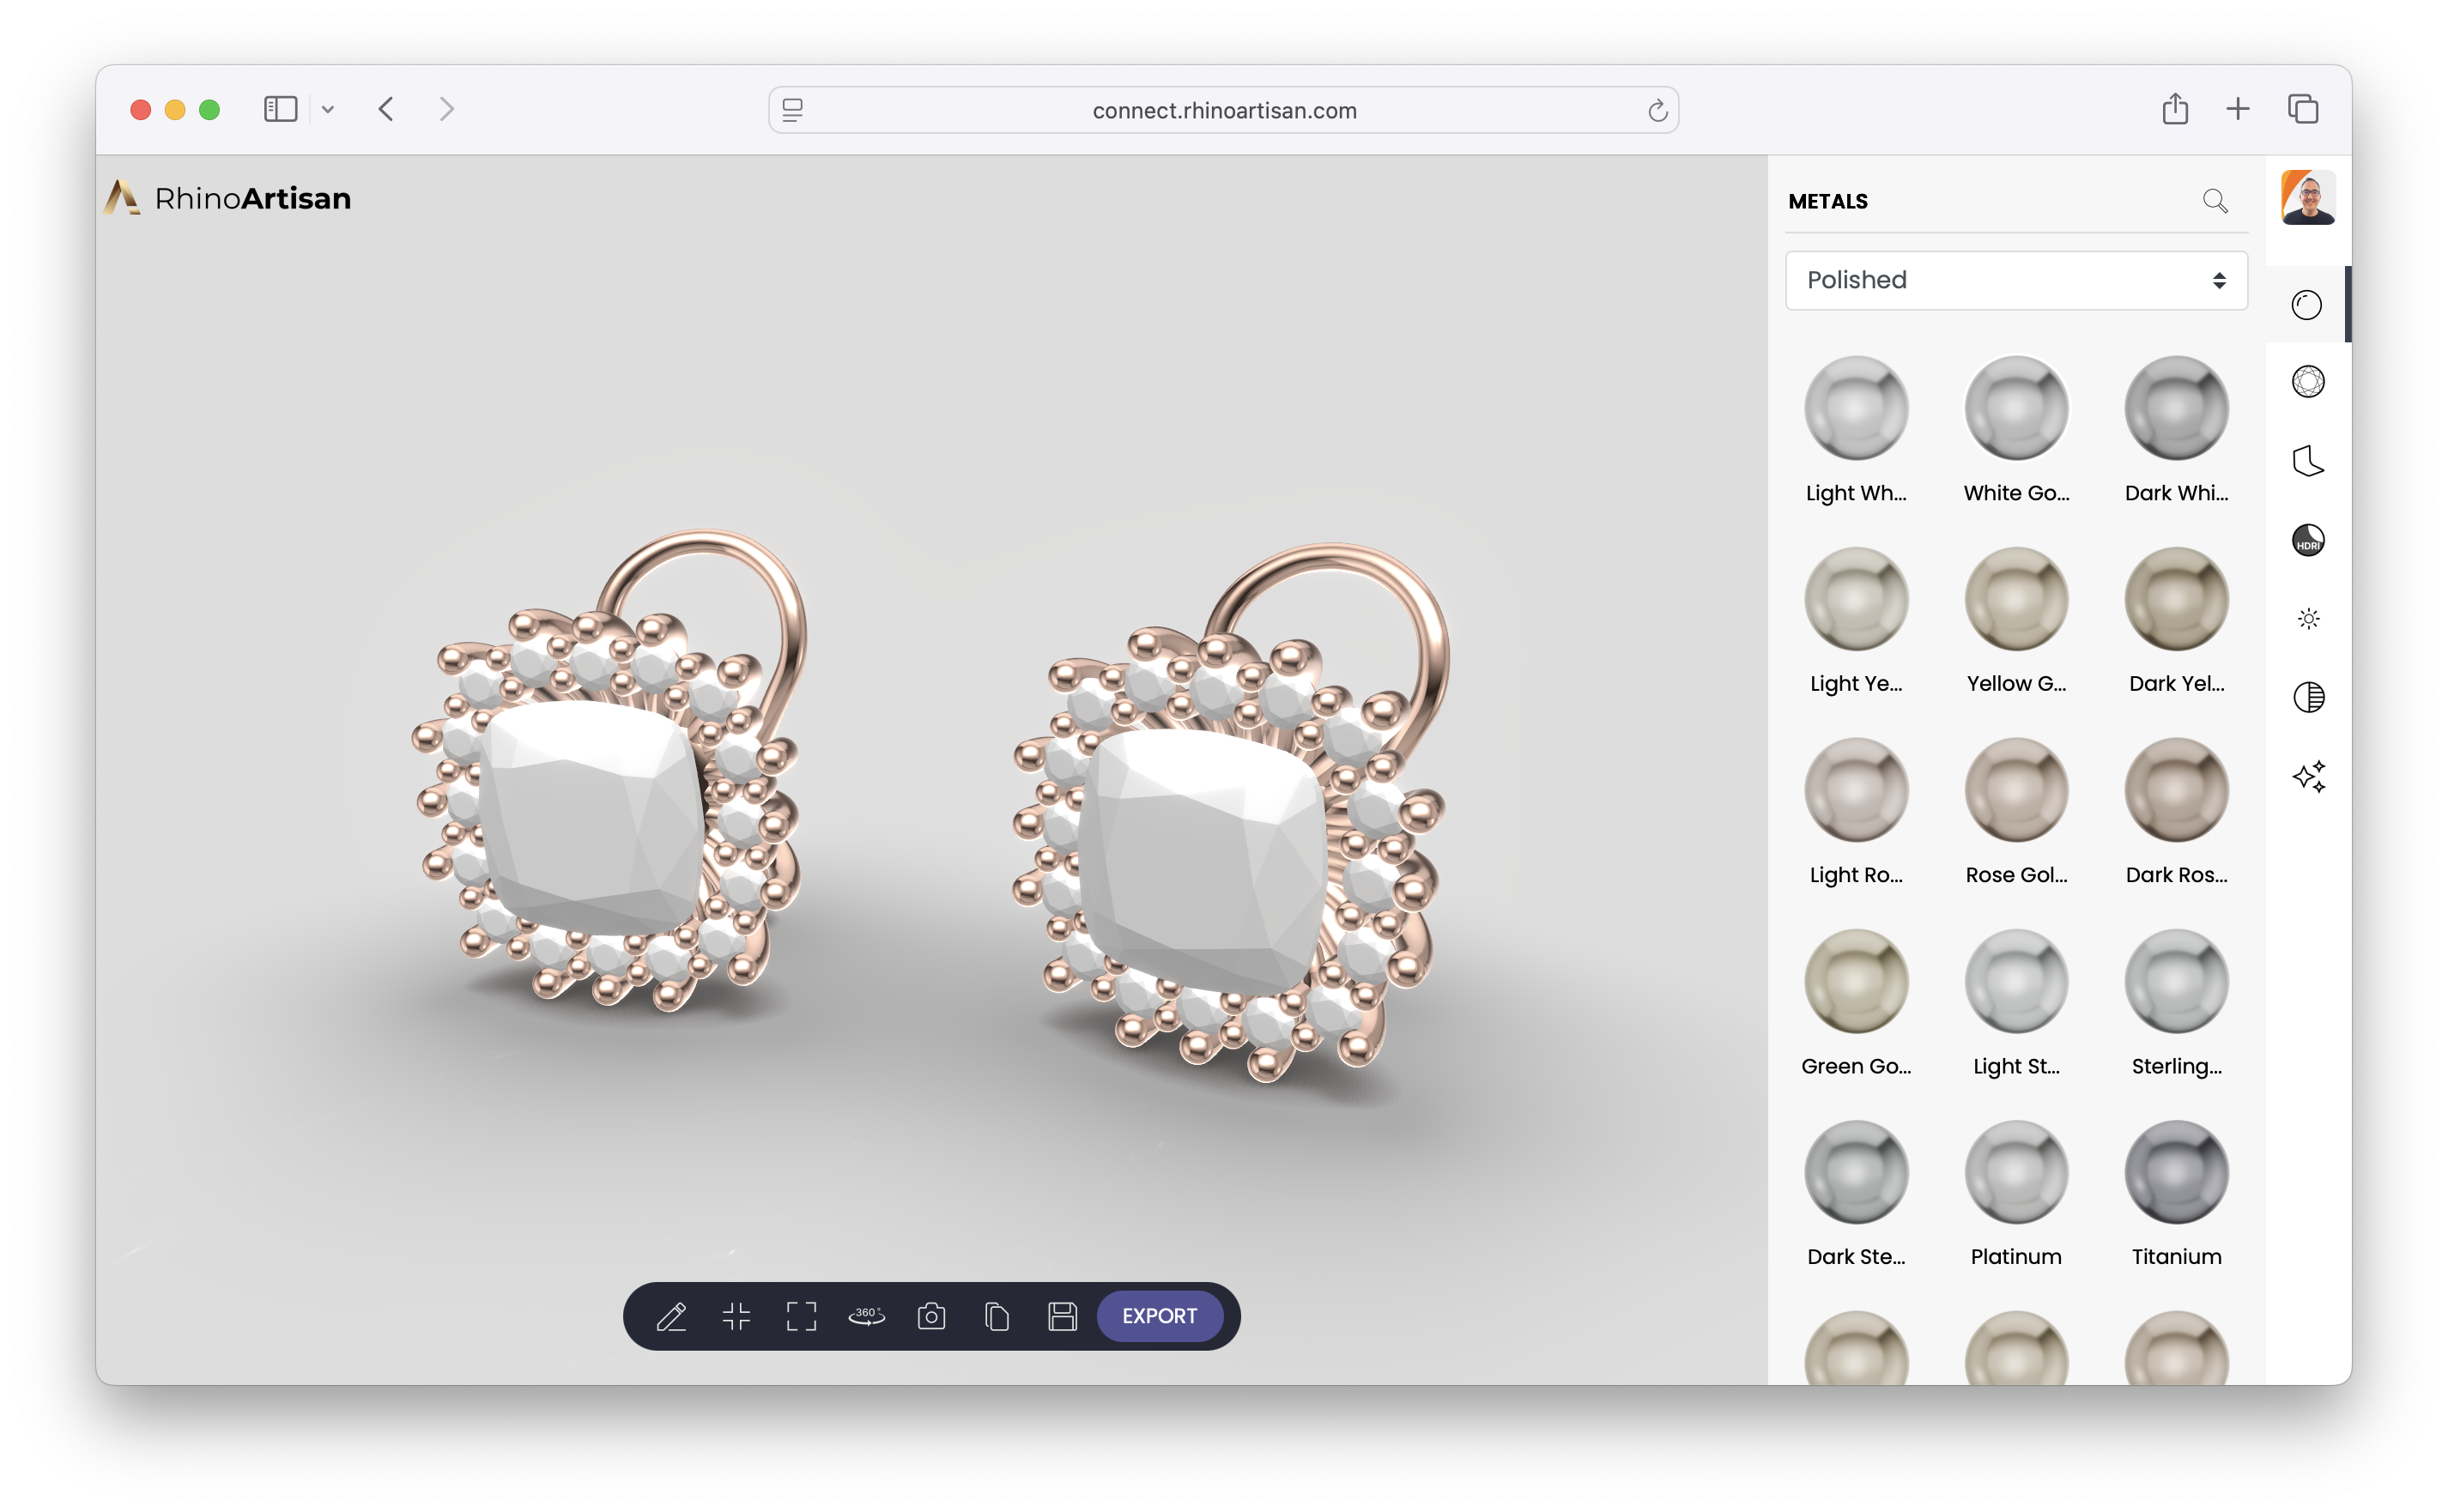The height and width of the screenshot is (1512, 2448).
Task: Open the metals materials tab in sidebar
Action: 2307,304
